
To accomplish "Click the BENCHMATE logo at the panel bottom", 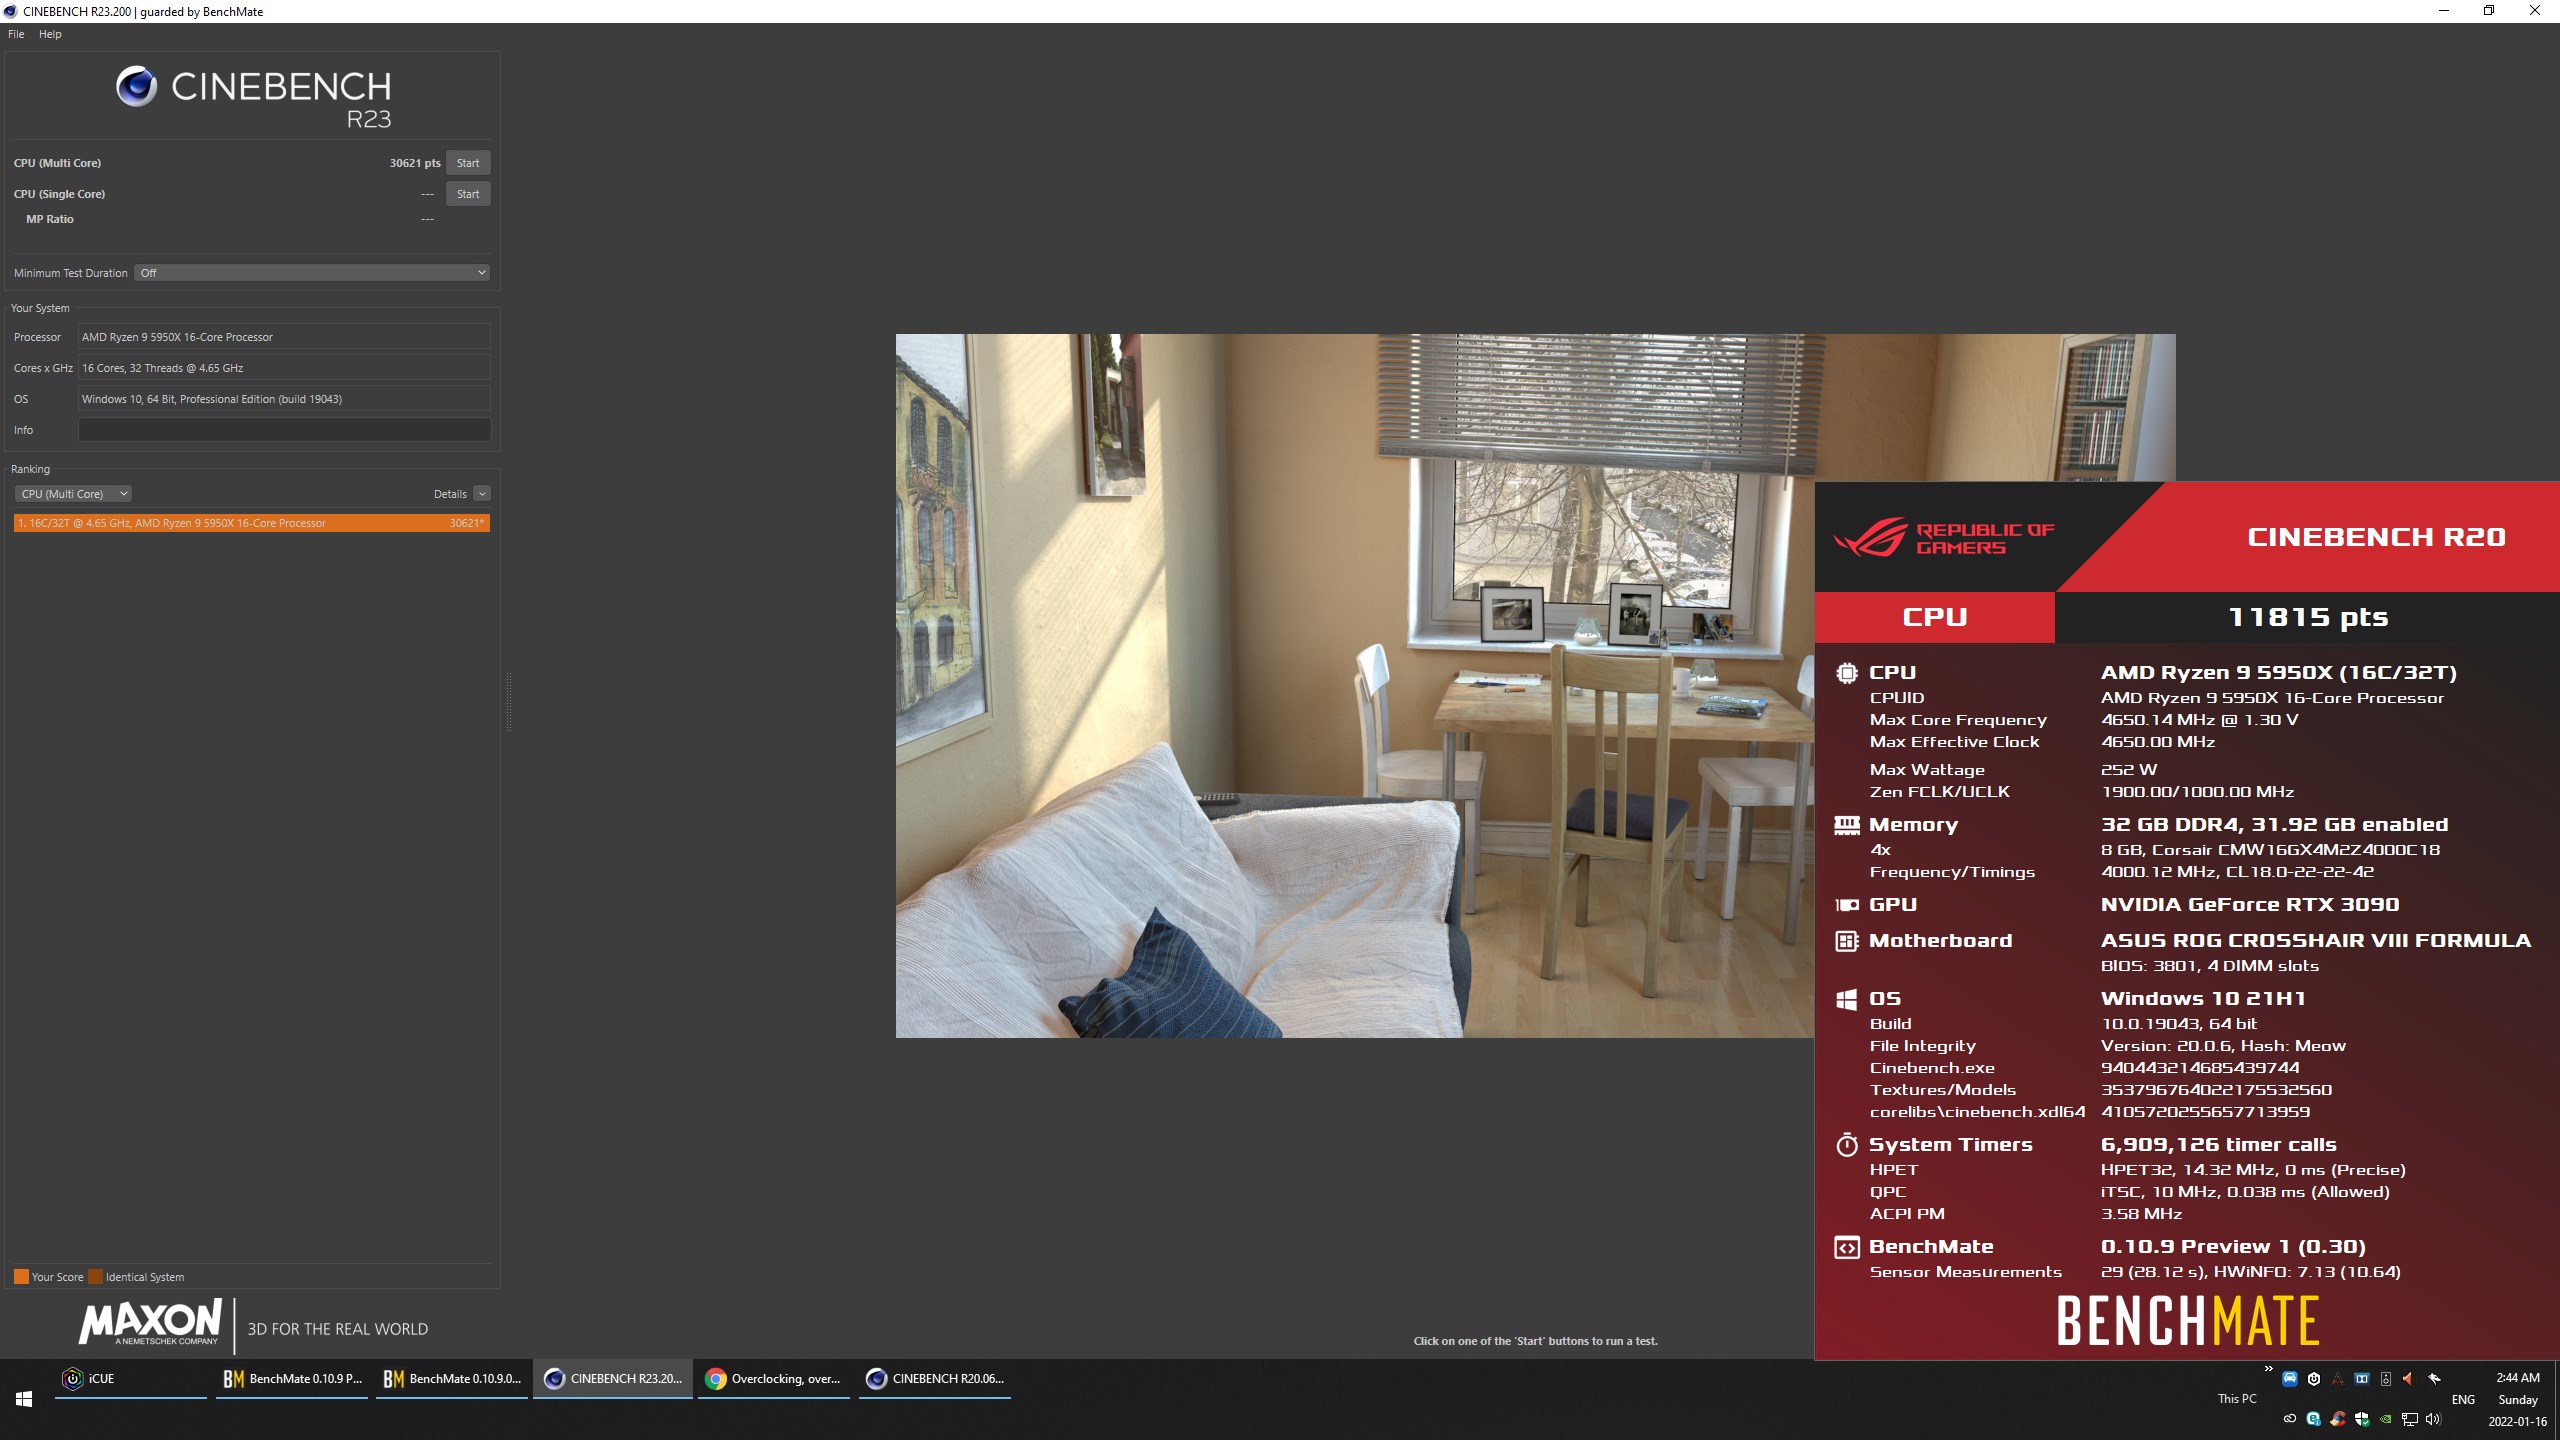I will point(2187,1321).
